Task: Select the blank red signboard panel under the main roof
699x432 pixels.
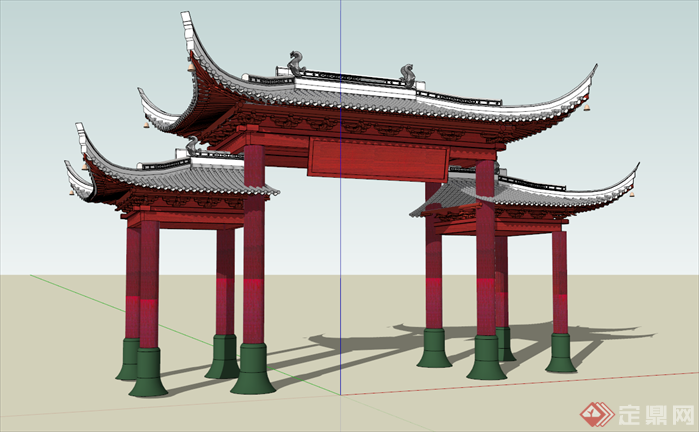Action: click(x=378, y=160)
